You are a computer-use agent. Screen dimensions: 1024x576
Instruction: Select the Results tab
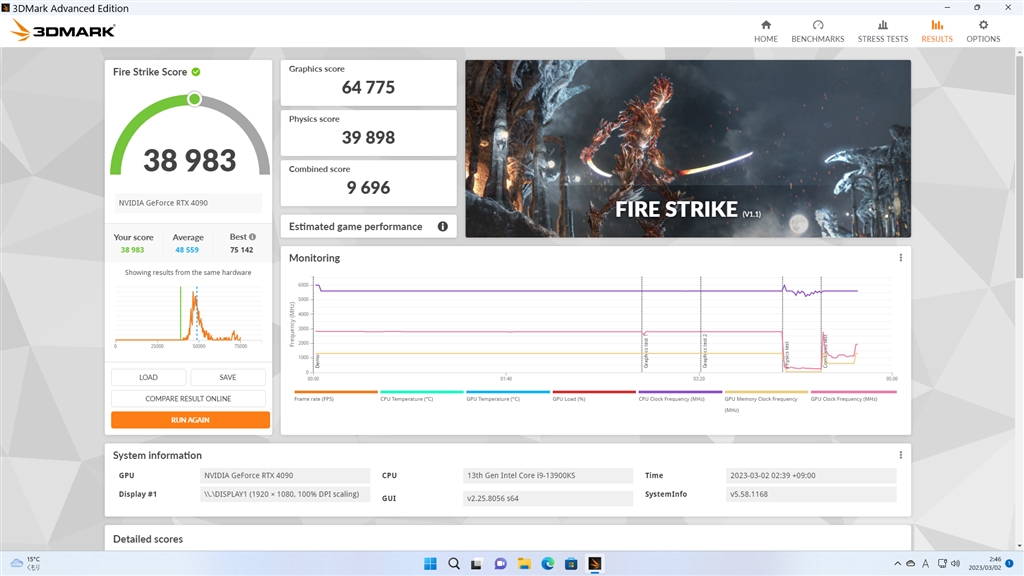(936, 31)
